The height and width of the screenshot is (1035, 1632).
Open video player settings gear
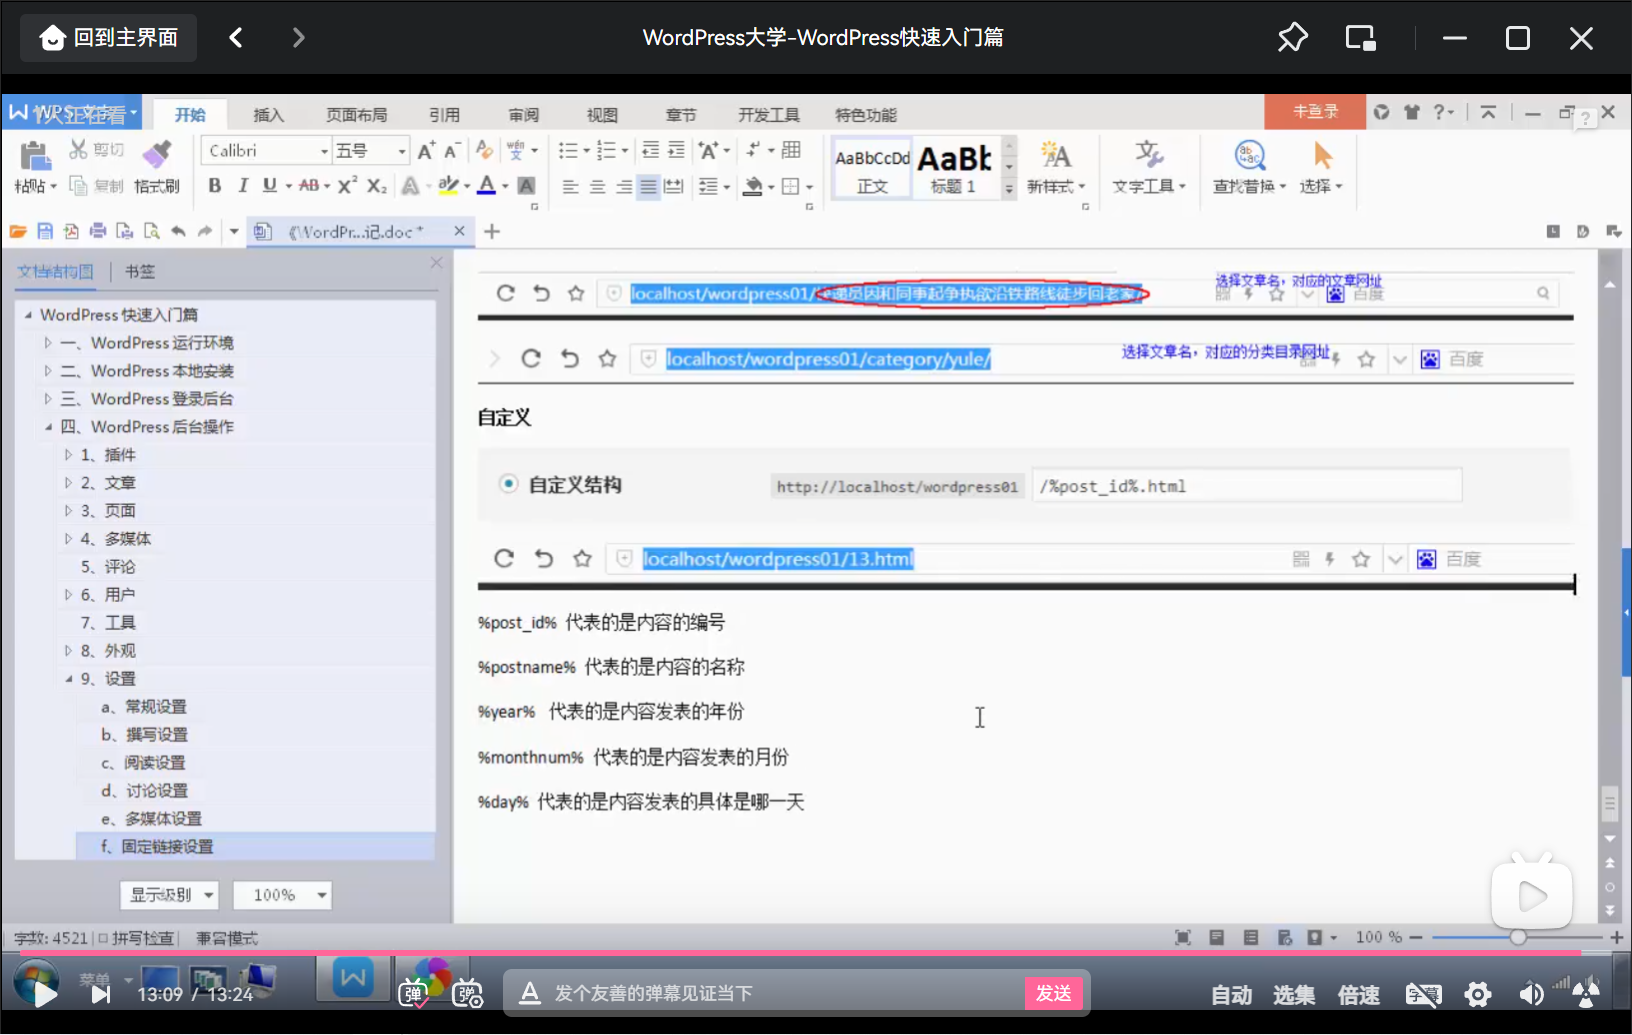tap(1477, 994)
